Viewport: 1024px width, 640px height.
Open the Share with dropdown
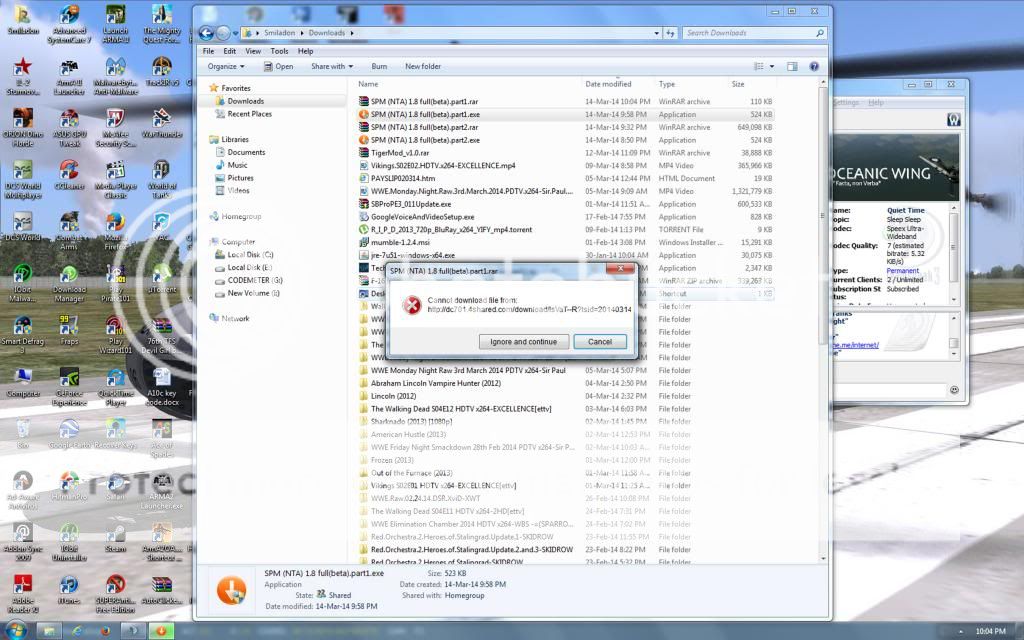point(332,67)
